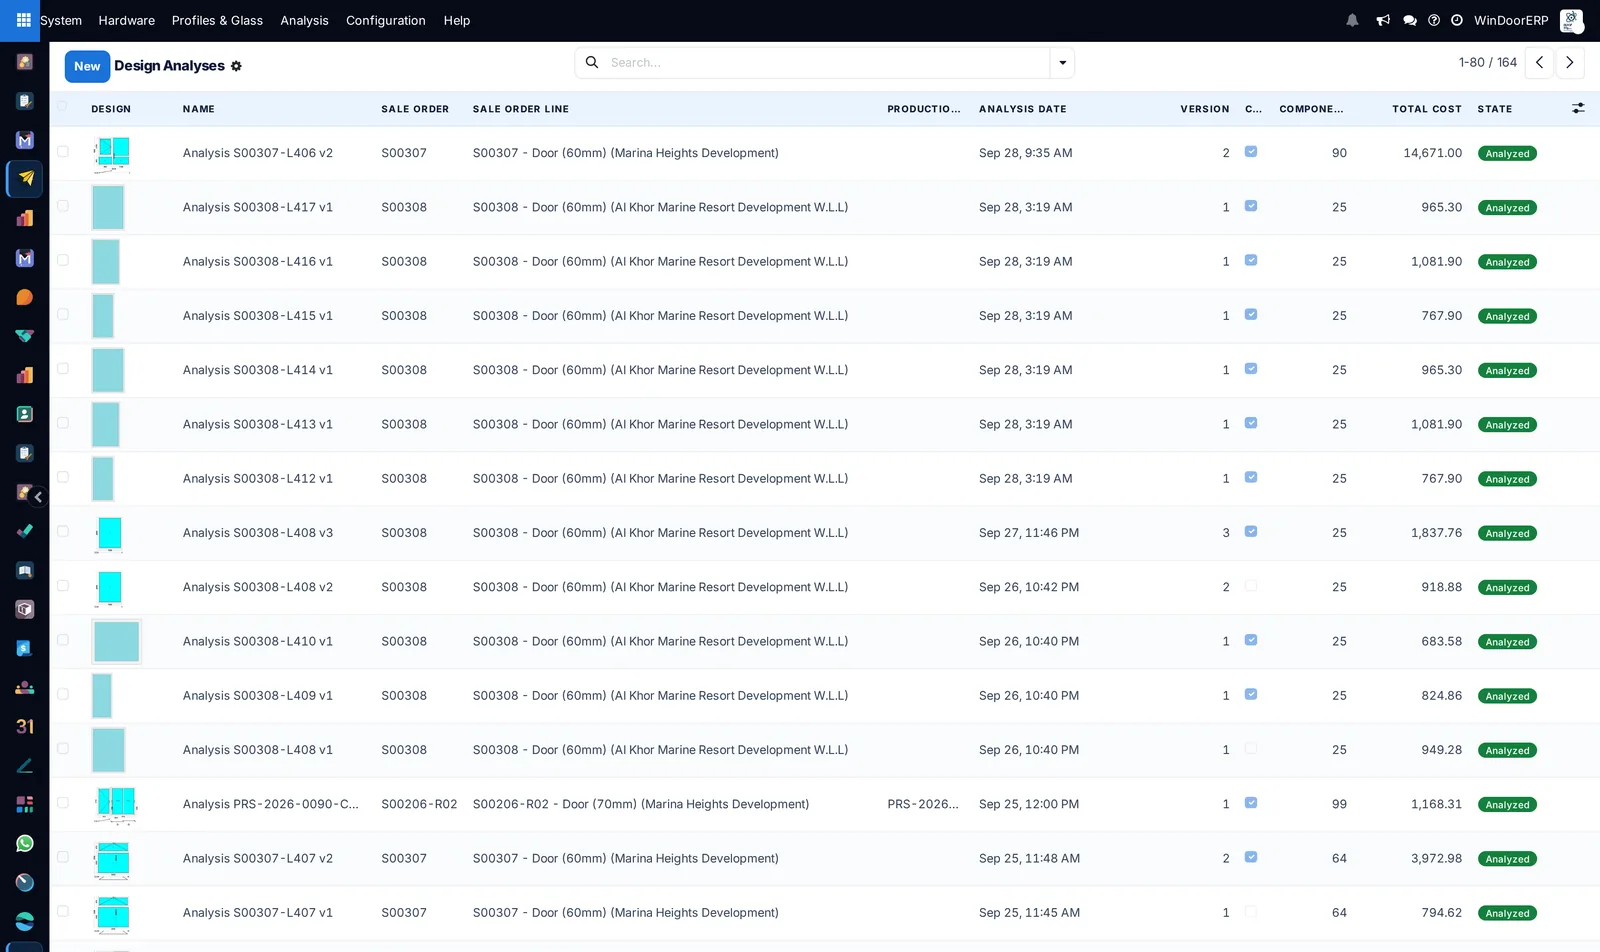Tick the select-all header checkbox
Viewport: 1600px width, 952px height.
click(x=63, y=106)
